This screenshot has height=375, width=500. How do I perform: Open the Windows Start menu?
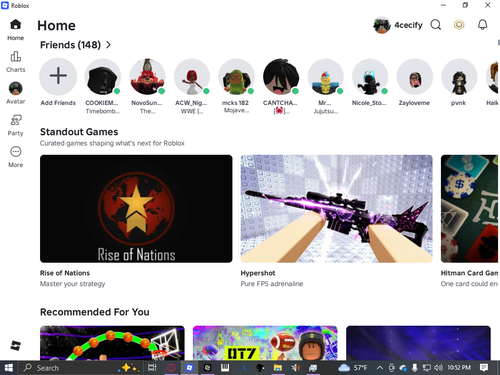point(8,368)
